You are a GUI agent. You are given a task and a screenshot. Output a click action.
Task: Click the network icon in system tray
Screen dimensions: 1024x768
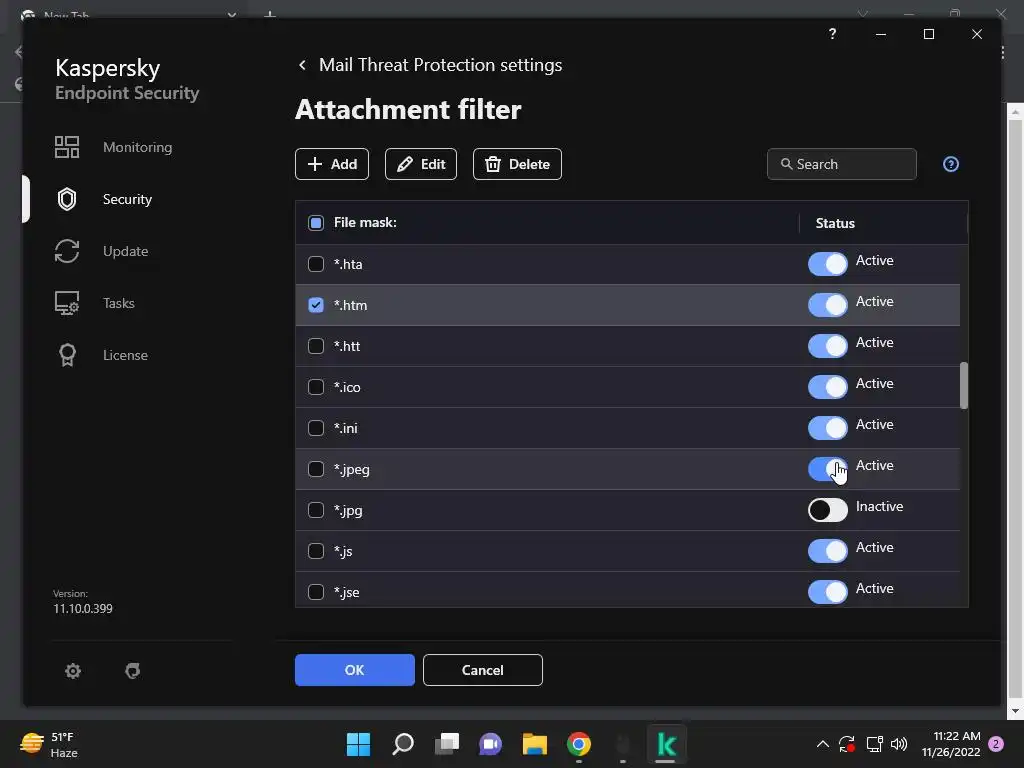click(x=874, y=744)
